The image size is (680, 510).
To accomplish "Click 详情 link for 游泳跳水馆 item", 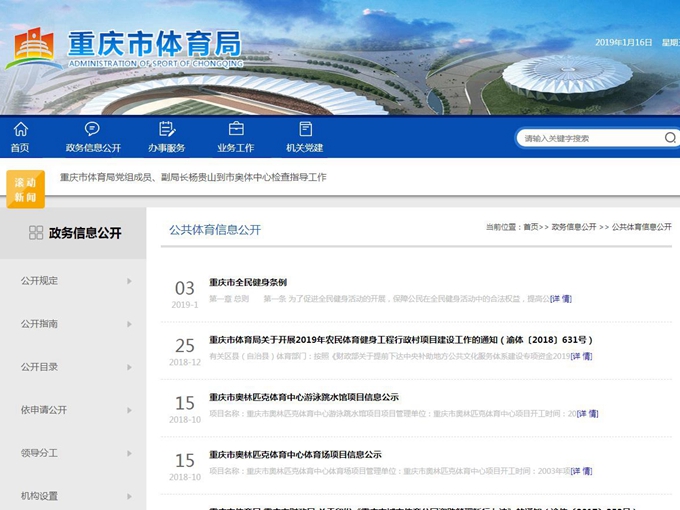I will (x=588, y=414).
